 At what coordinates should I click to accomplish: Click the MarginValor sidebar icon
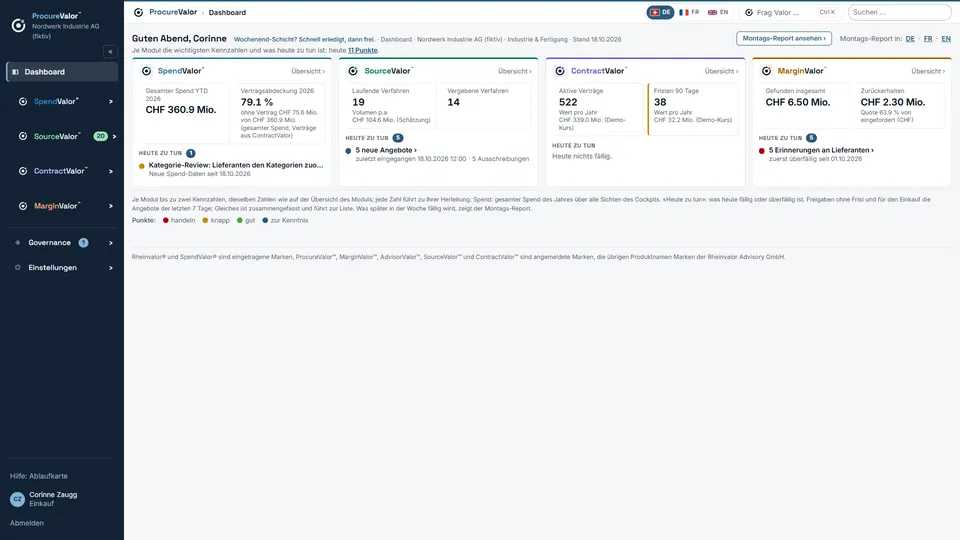click(x=23, y=206)
